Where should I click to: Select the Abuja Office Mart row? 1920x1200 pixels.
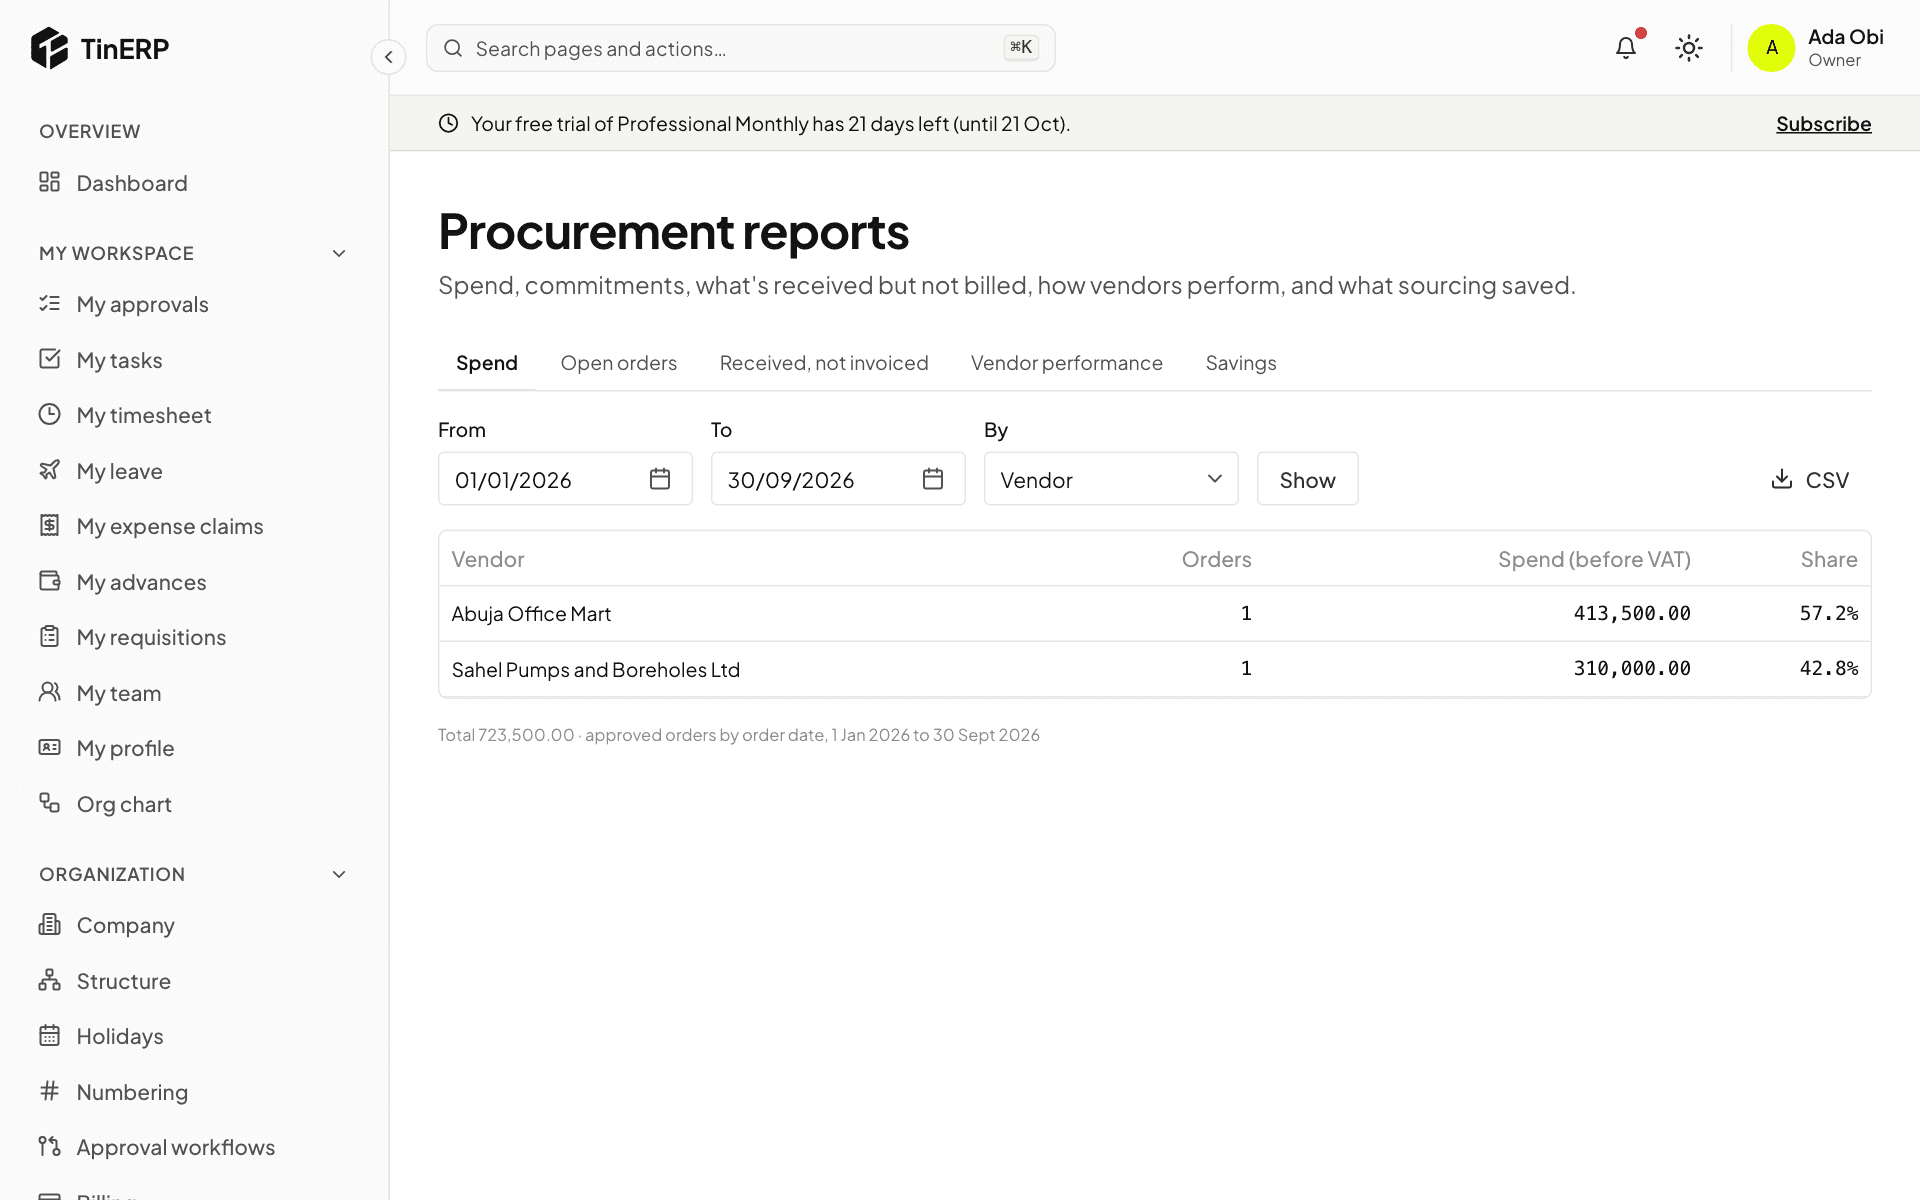pyautogui.click(x=1154, y=614)
